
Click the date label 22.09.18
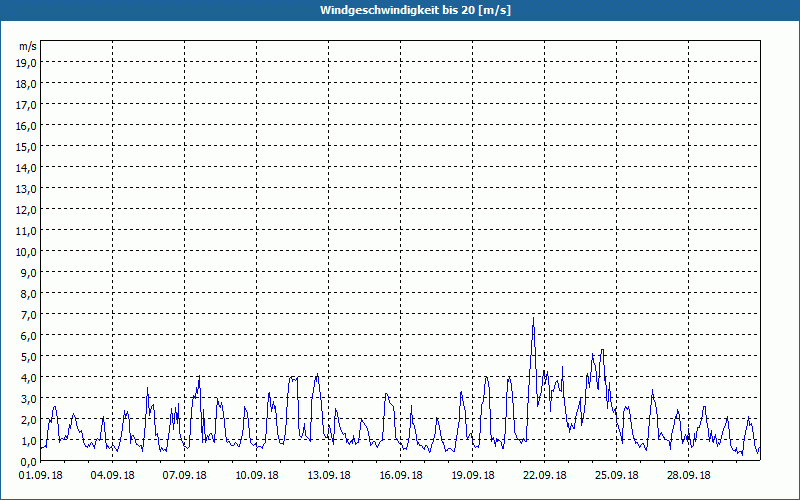[544, 476]
